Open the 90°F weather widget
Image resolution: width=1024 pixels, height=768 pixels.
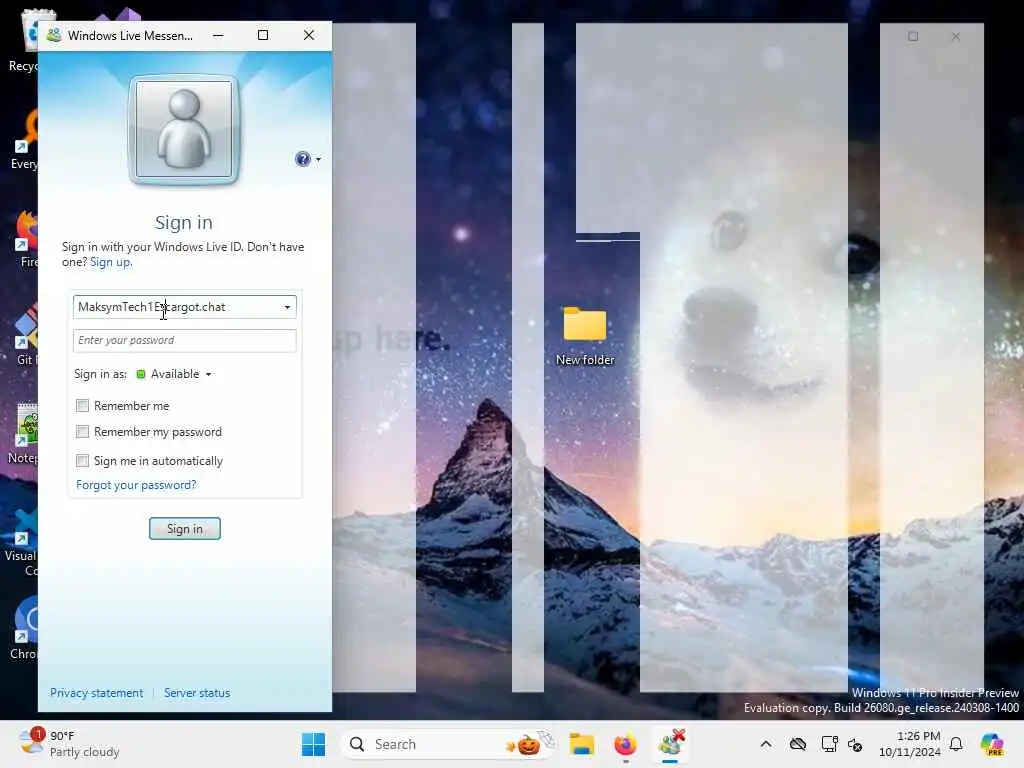click(x=69, y=744)
